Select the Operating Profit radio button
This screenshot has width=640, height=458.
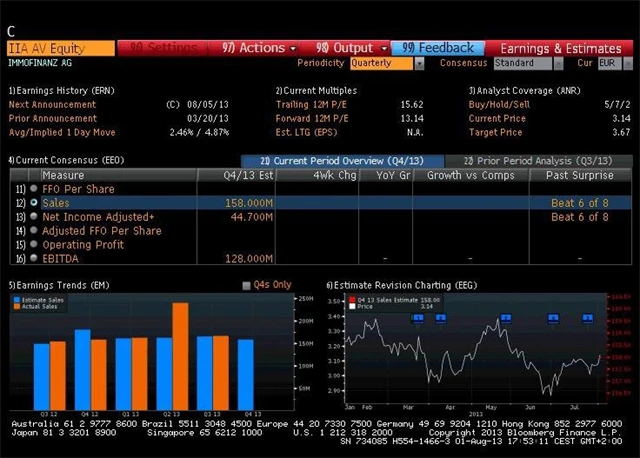(34, 244)
